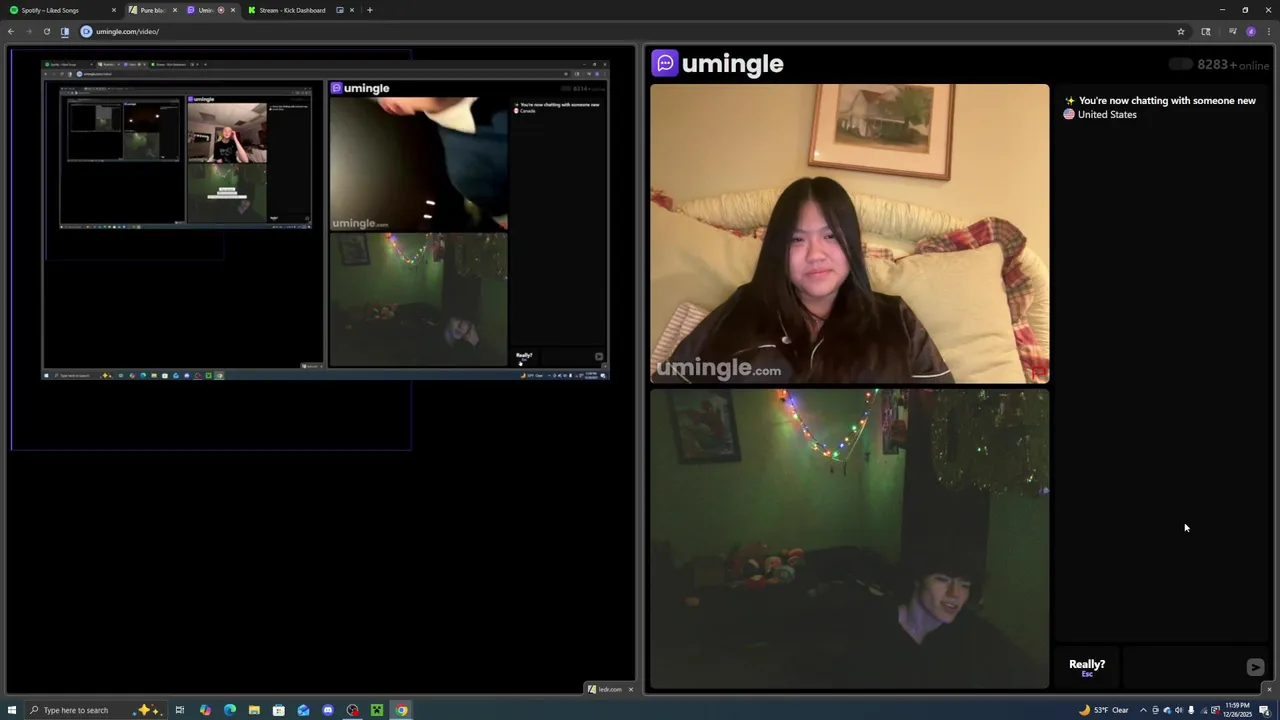This screenshot has width=1280, height=720.
Task: Open the Google Lens search icon
Action: pyautogui.click(x=1206, y=31)
